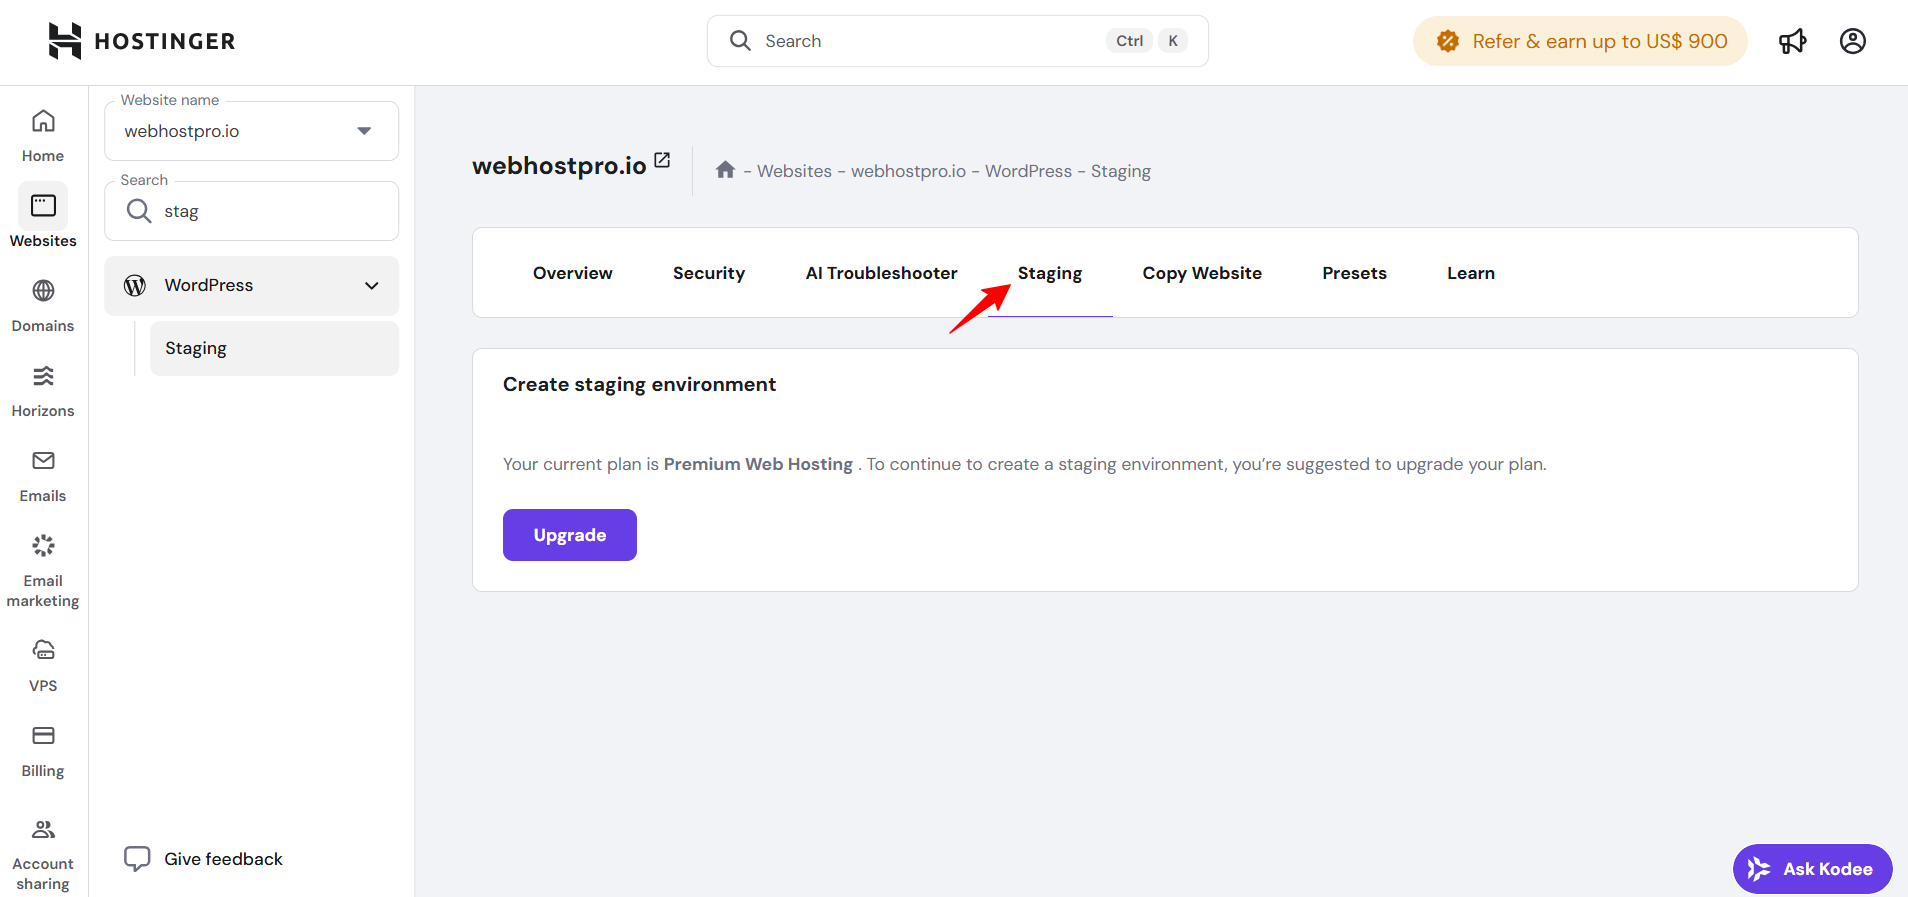This screenshot has height=897, width=1908.
Task: Switch to the Overview tab
Action: click(572, 273)
